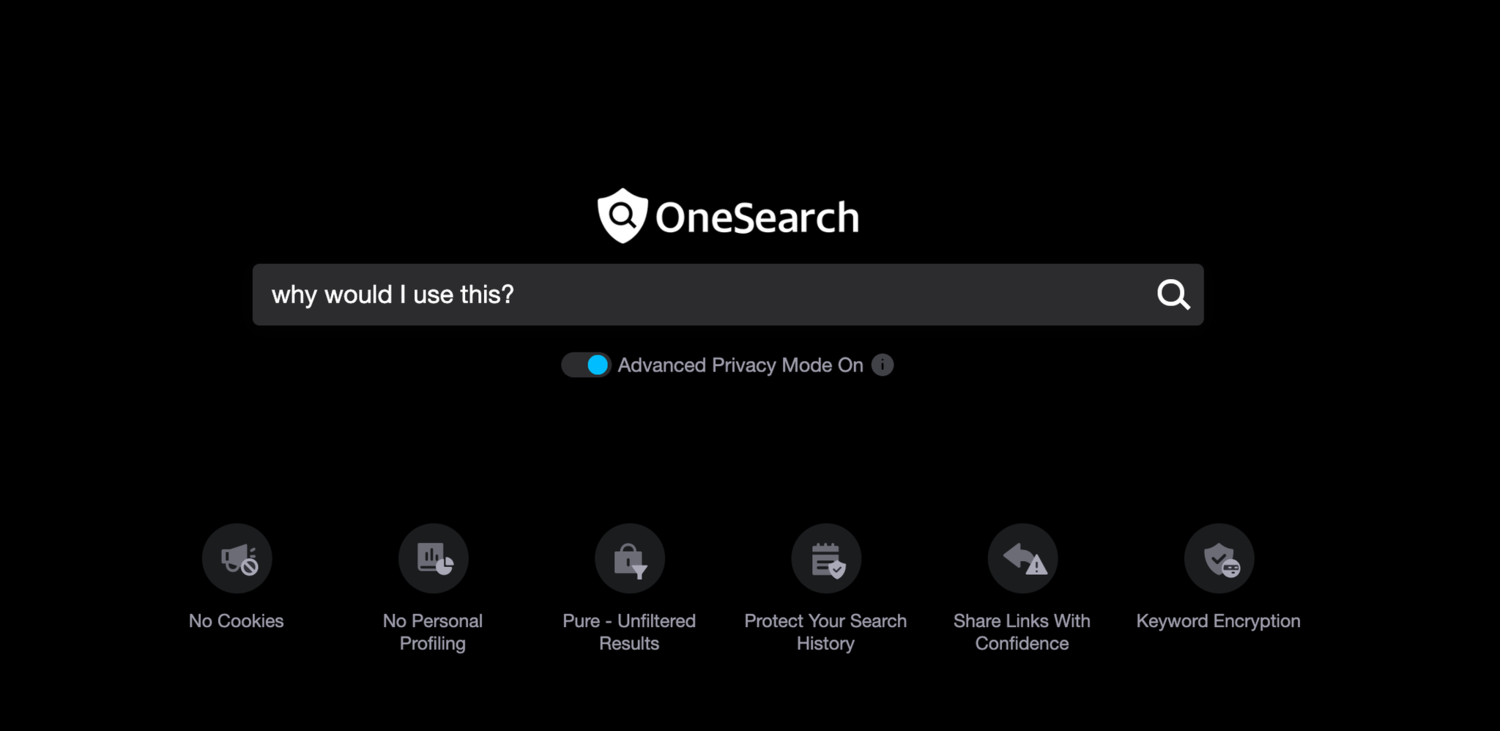Screen dimensions: 1500x731
Task: Click the Advanced Privacy Mode On label
Action: pyautogui.click(x=739, y=365)
